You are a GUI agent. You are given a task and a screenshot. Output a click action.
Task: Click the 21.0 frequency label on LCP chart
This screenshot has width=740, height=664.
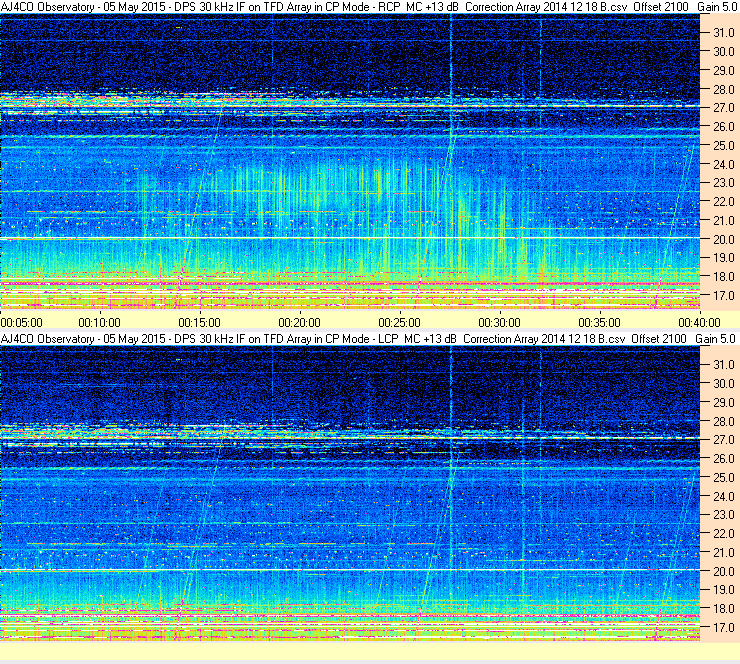click(x=724, y=553)
